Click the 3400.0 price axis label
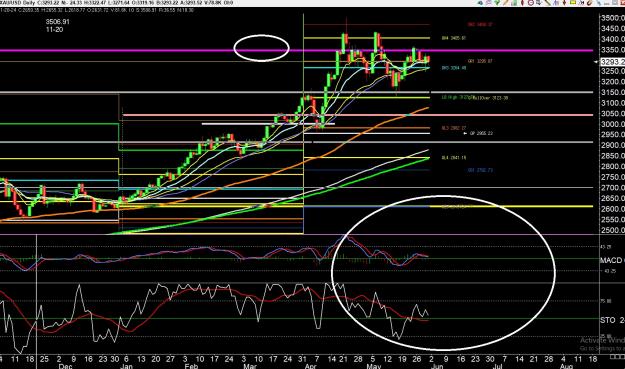The image size is (625, 369). point(613,39)
